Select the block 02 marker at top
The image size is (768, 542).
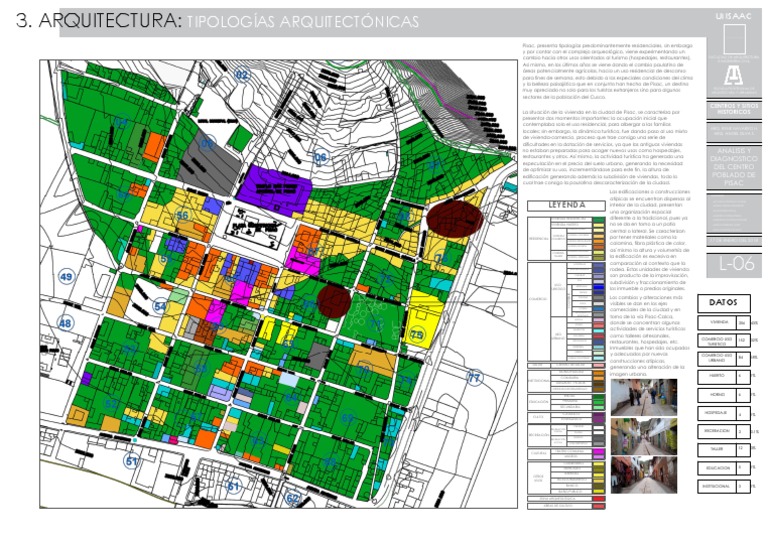pos(241,74)
